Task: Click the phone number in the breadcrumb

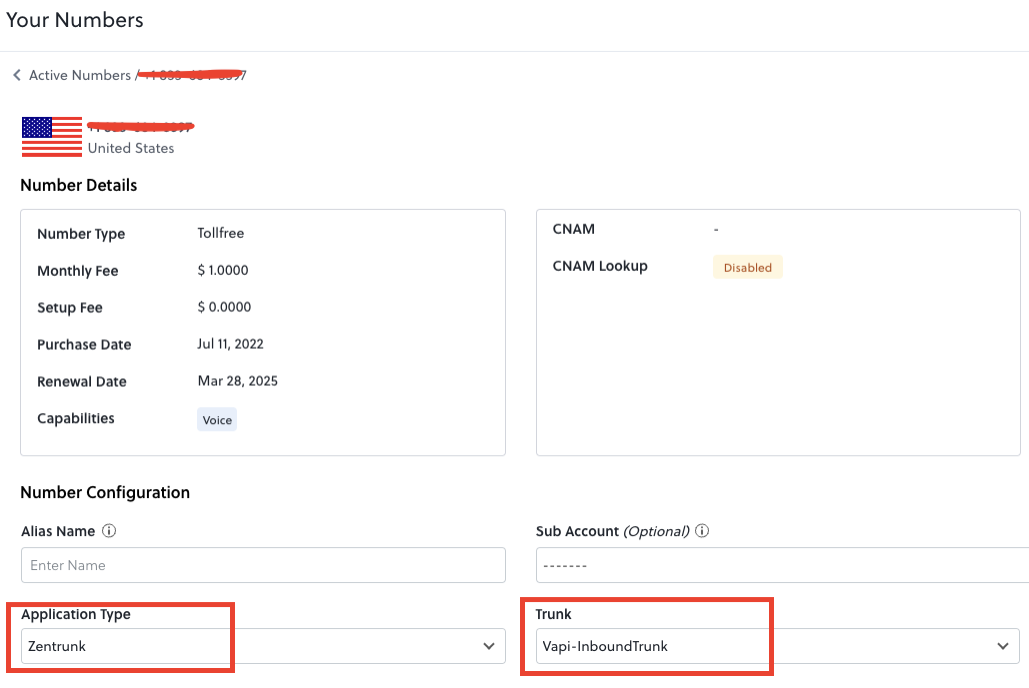Action: click(x=193, y=75)
